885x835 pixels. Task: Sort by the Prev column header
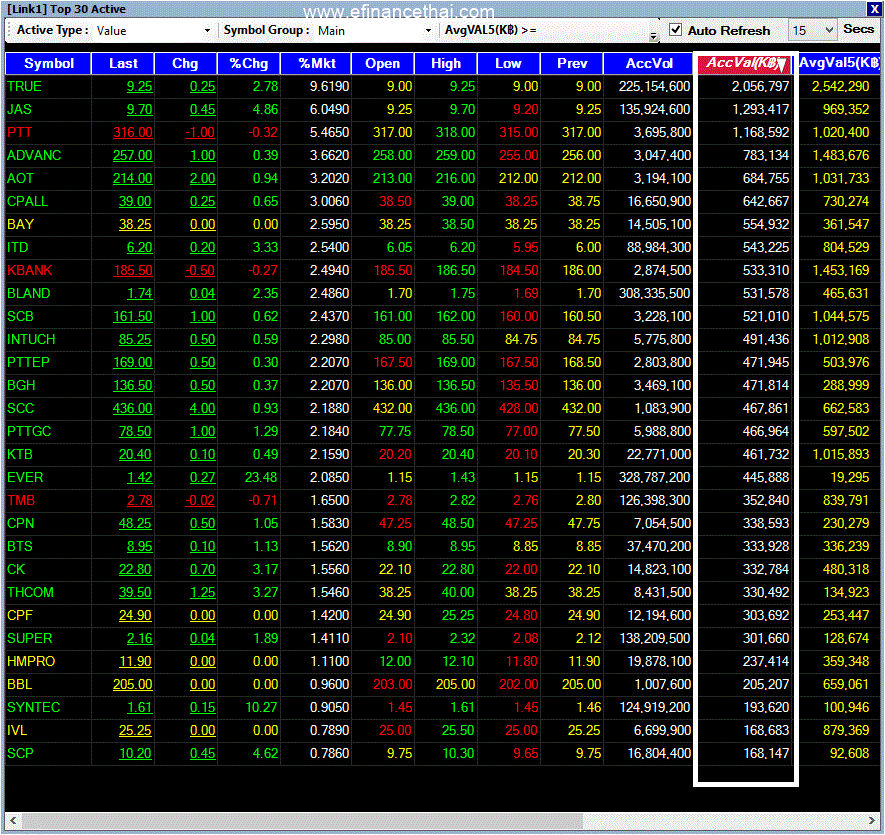572,63
